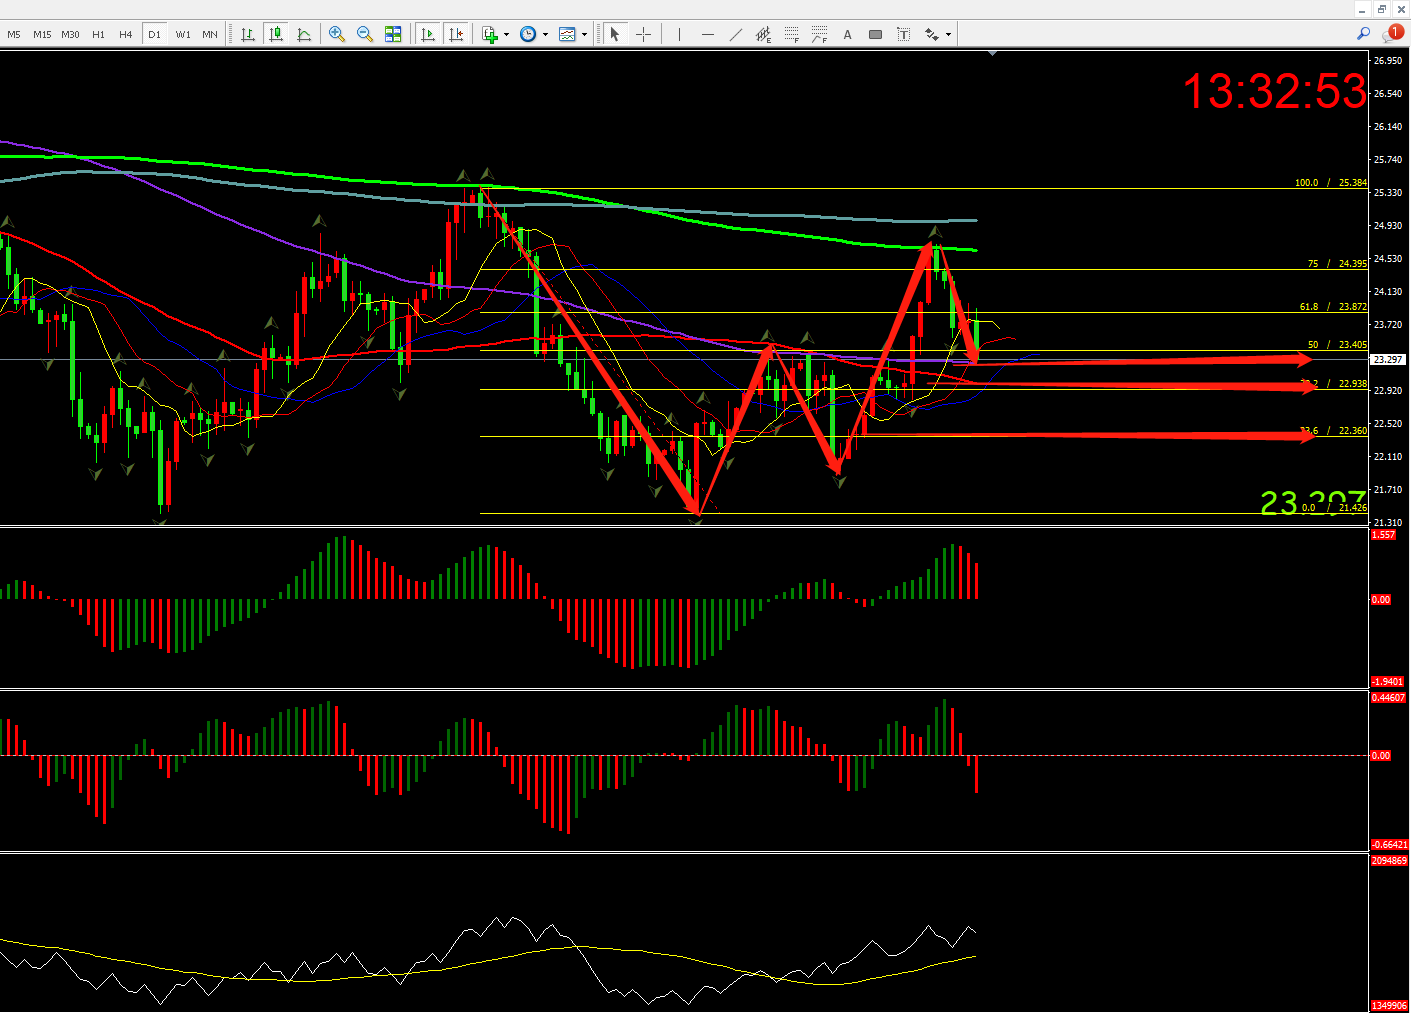1411x1013 pixels.
Task: Open the chart templates dropdown
Action: [x=584, y=34]
